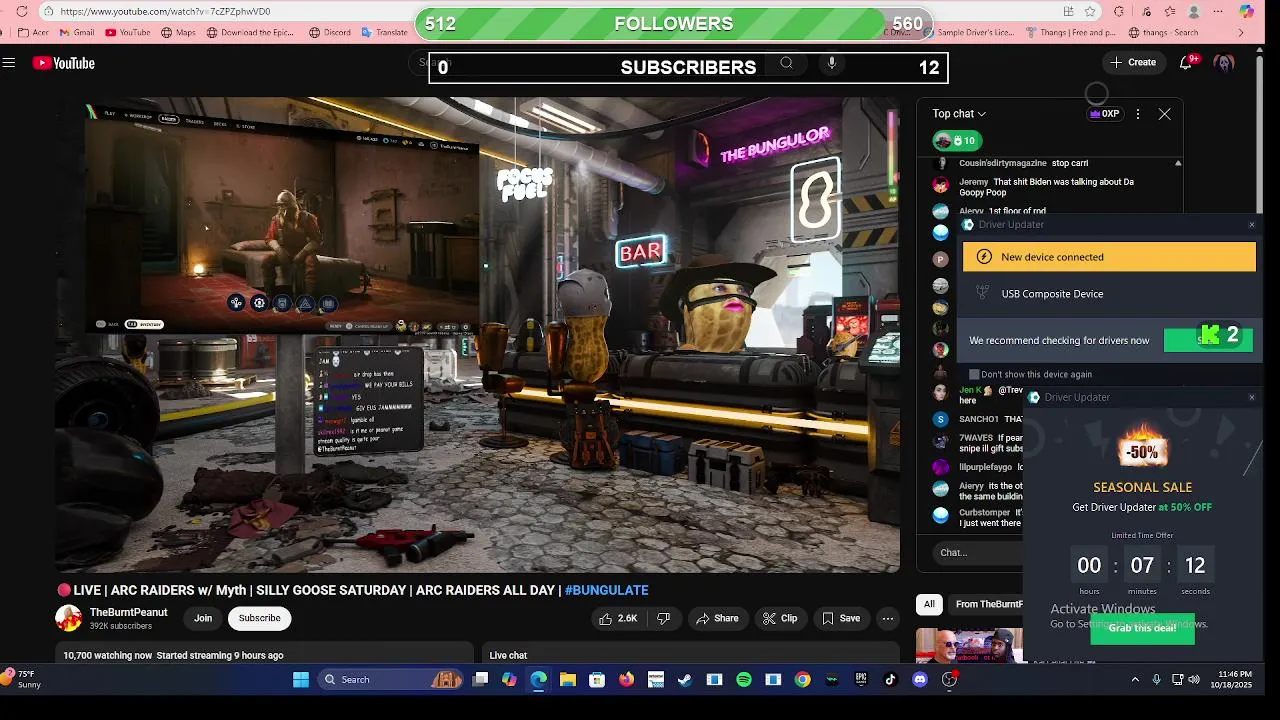Screen dimensions: 1280x720
Task: Start voice search with microphone icon
Action: click(831, 63)
